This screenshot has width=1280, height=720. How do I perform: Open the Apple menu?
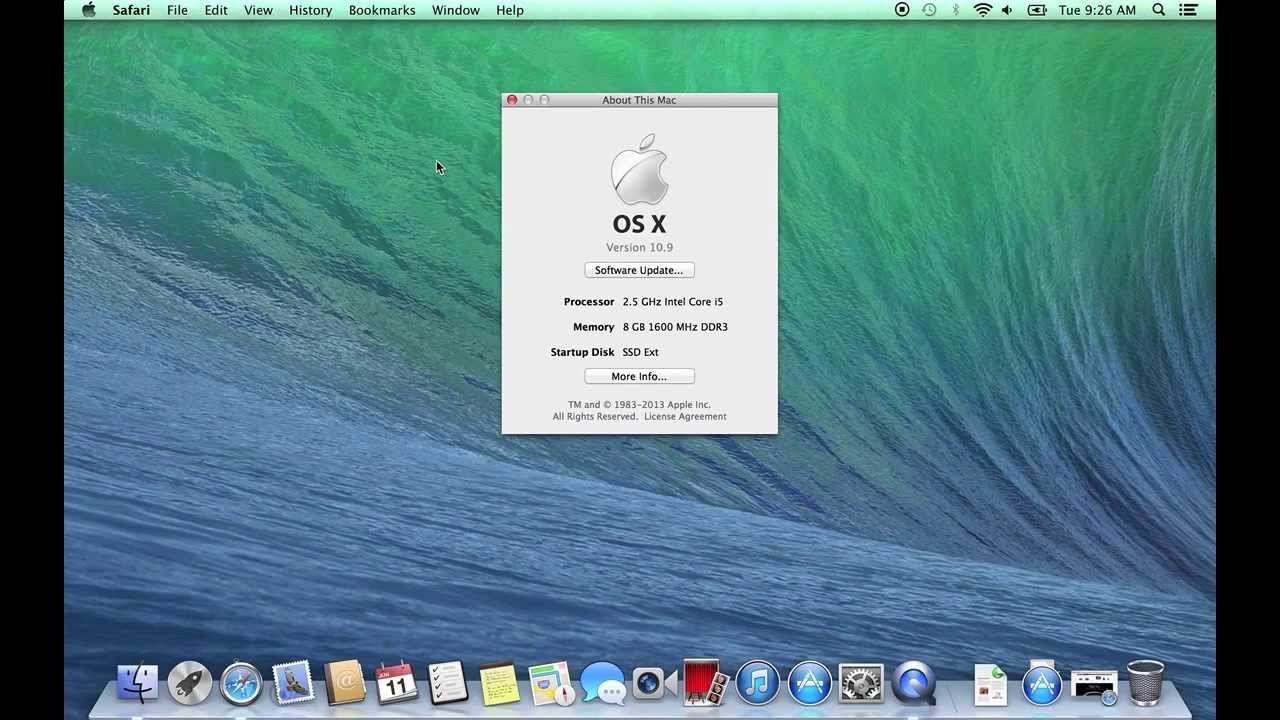(89, 10)
